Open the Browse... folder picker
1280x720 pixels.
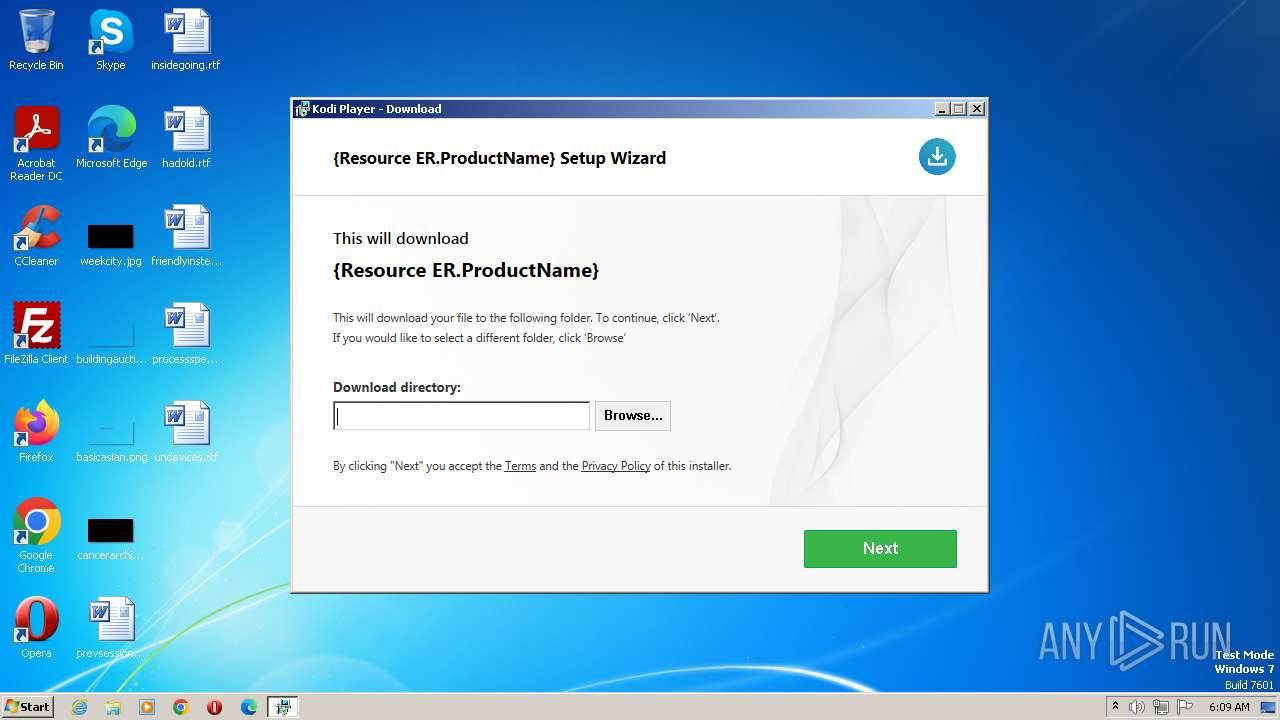click(633, 416)
